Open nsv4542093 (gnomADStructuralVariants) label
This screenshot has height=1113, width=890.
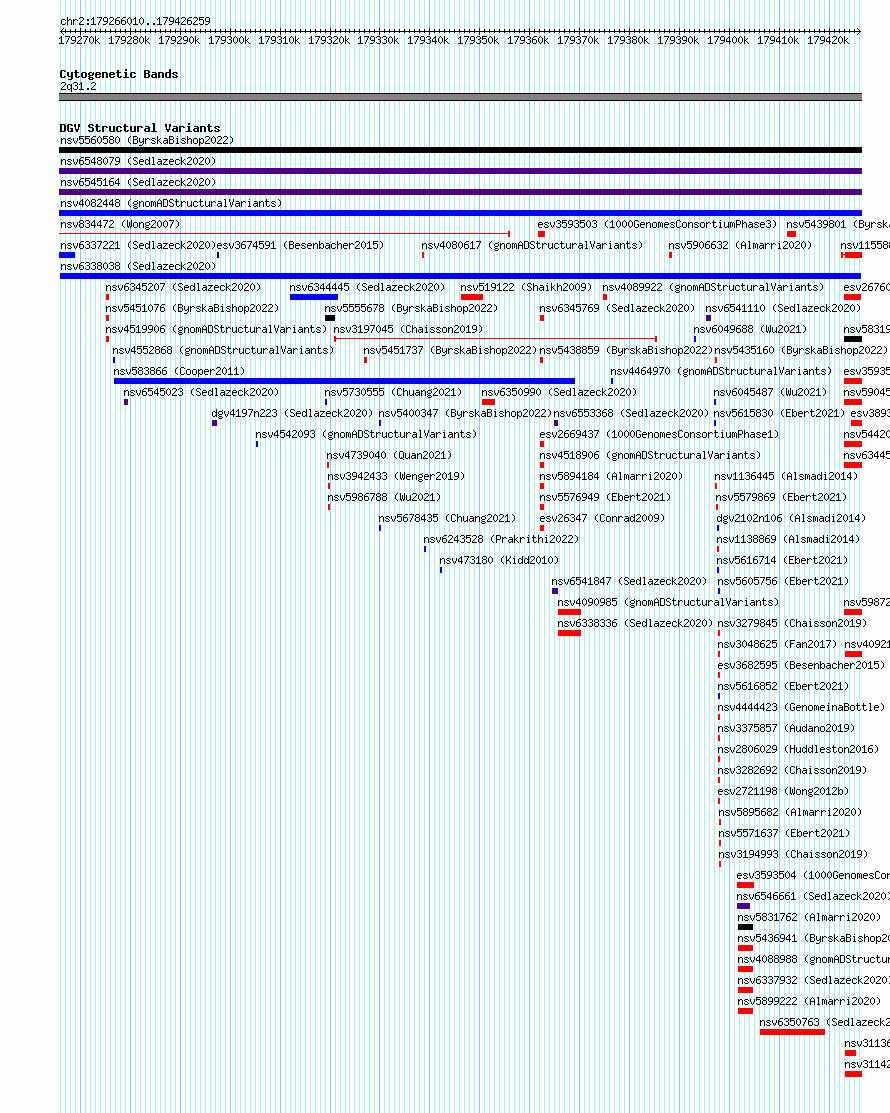pyautogui.click(x=366, y=434)
